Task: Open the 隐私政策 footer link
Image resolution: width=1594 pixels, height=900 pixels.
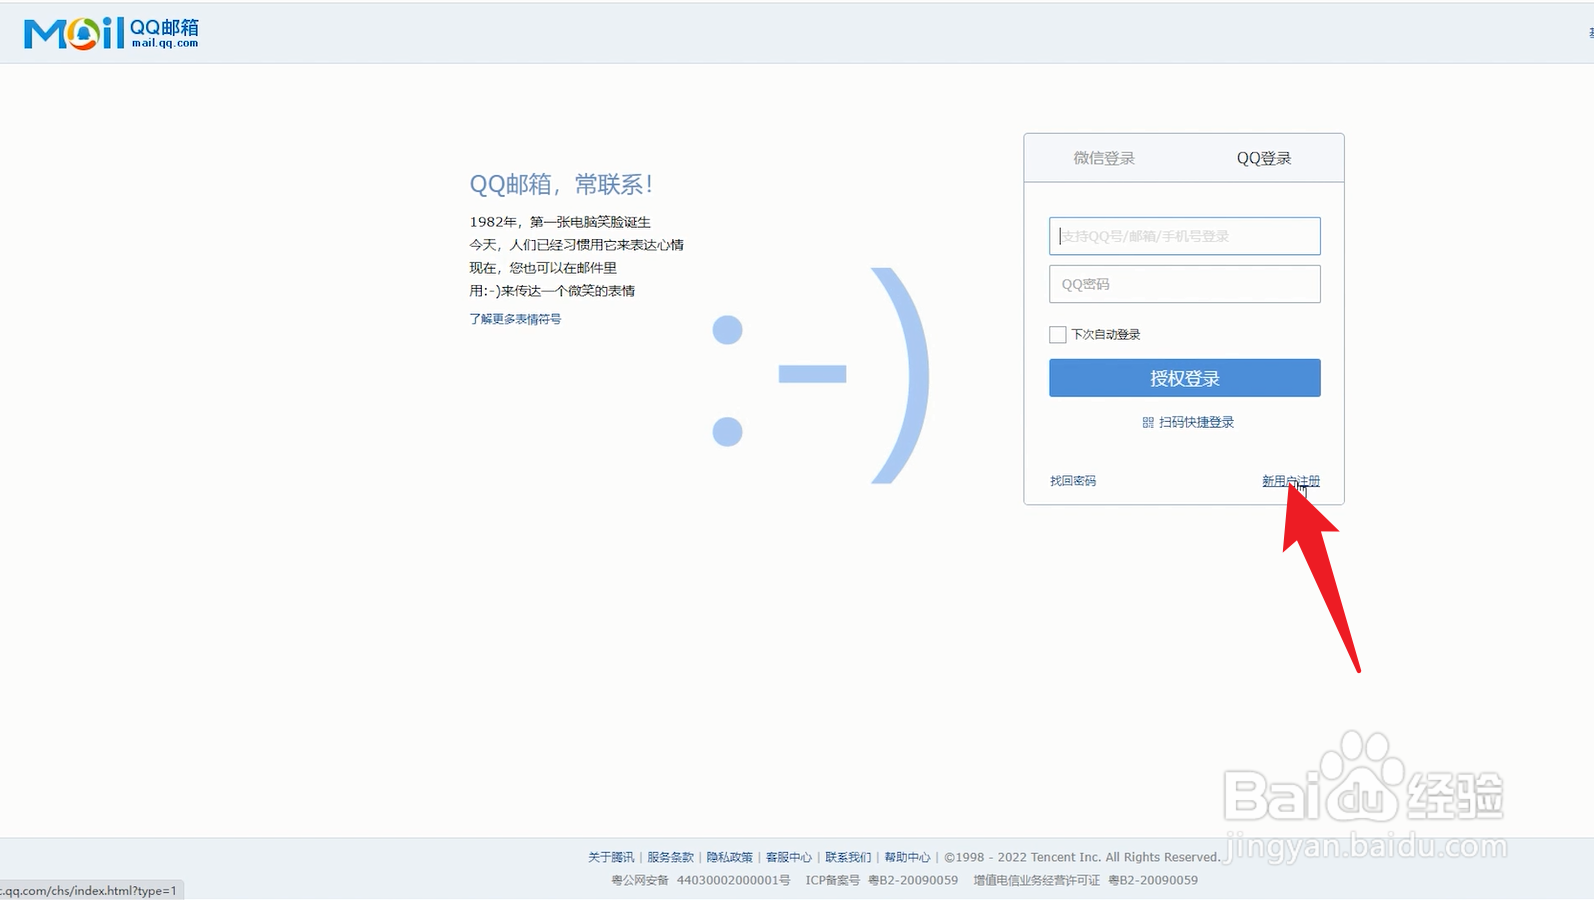Action: point(729,857)
